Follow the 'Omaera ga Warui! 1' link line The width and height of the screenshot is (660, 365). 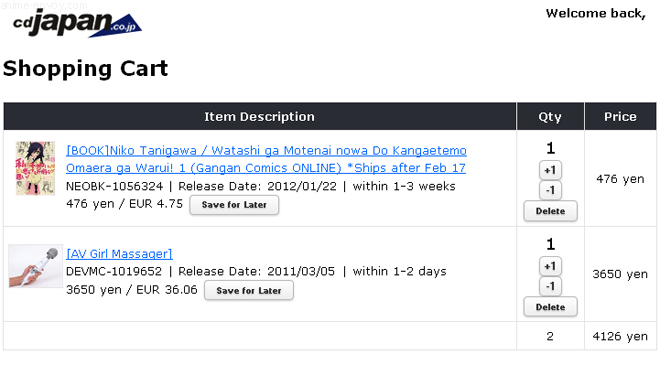tap(266, 168)
